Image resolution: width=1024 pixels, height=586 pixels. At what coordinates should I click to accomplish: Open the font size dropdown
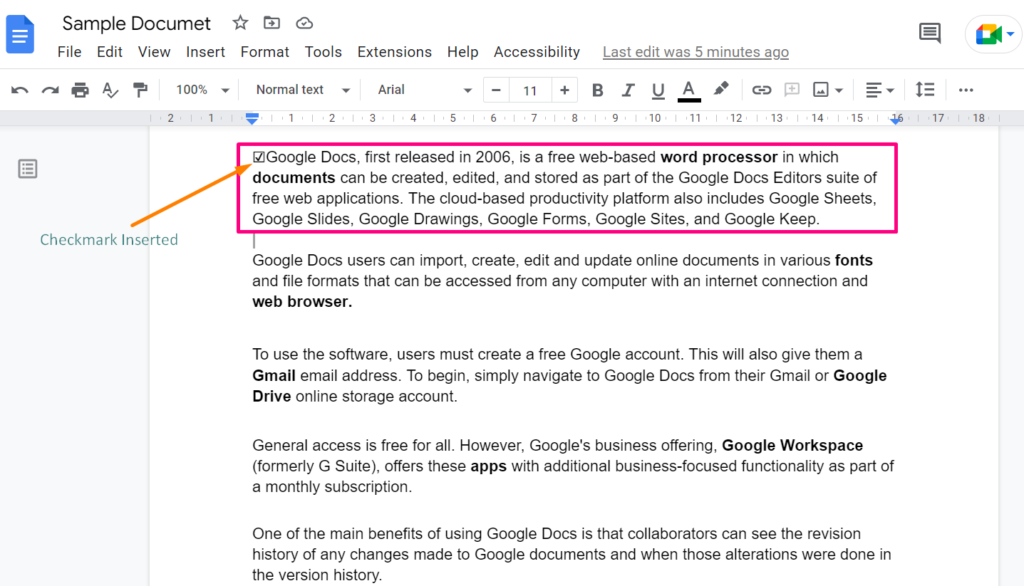tap(530, 89)
